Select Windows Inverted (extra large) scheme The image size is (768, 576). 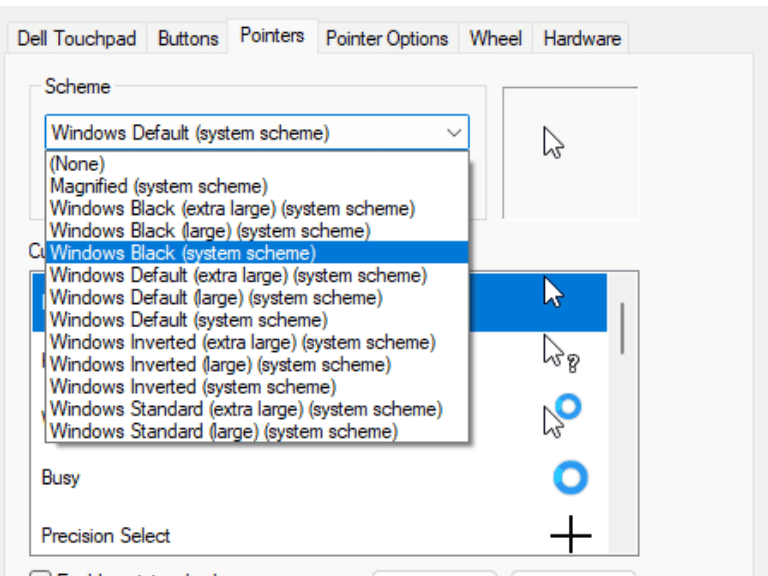[257, 342]
